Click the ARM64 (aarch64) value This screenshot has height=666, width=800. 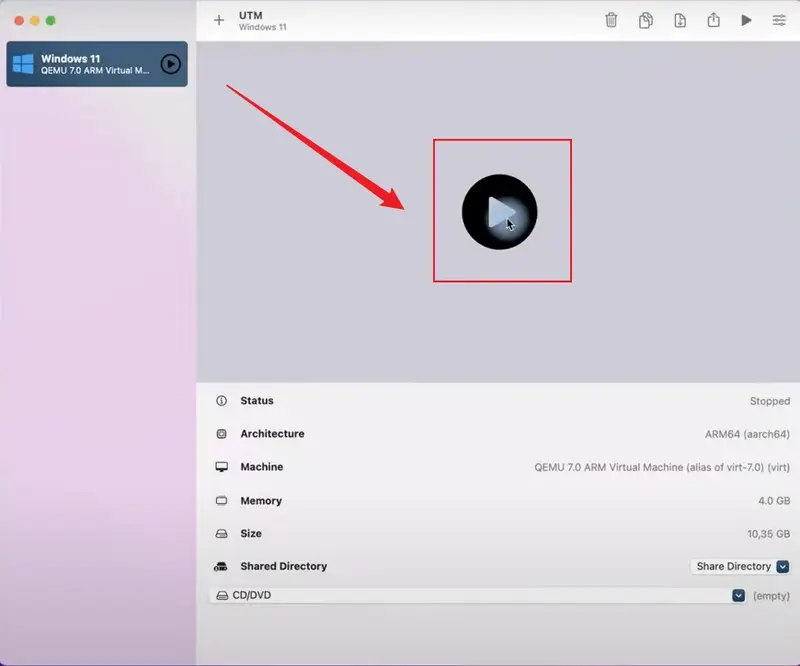[747, 434]
